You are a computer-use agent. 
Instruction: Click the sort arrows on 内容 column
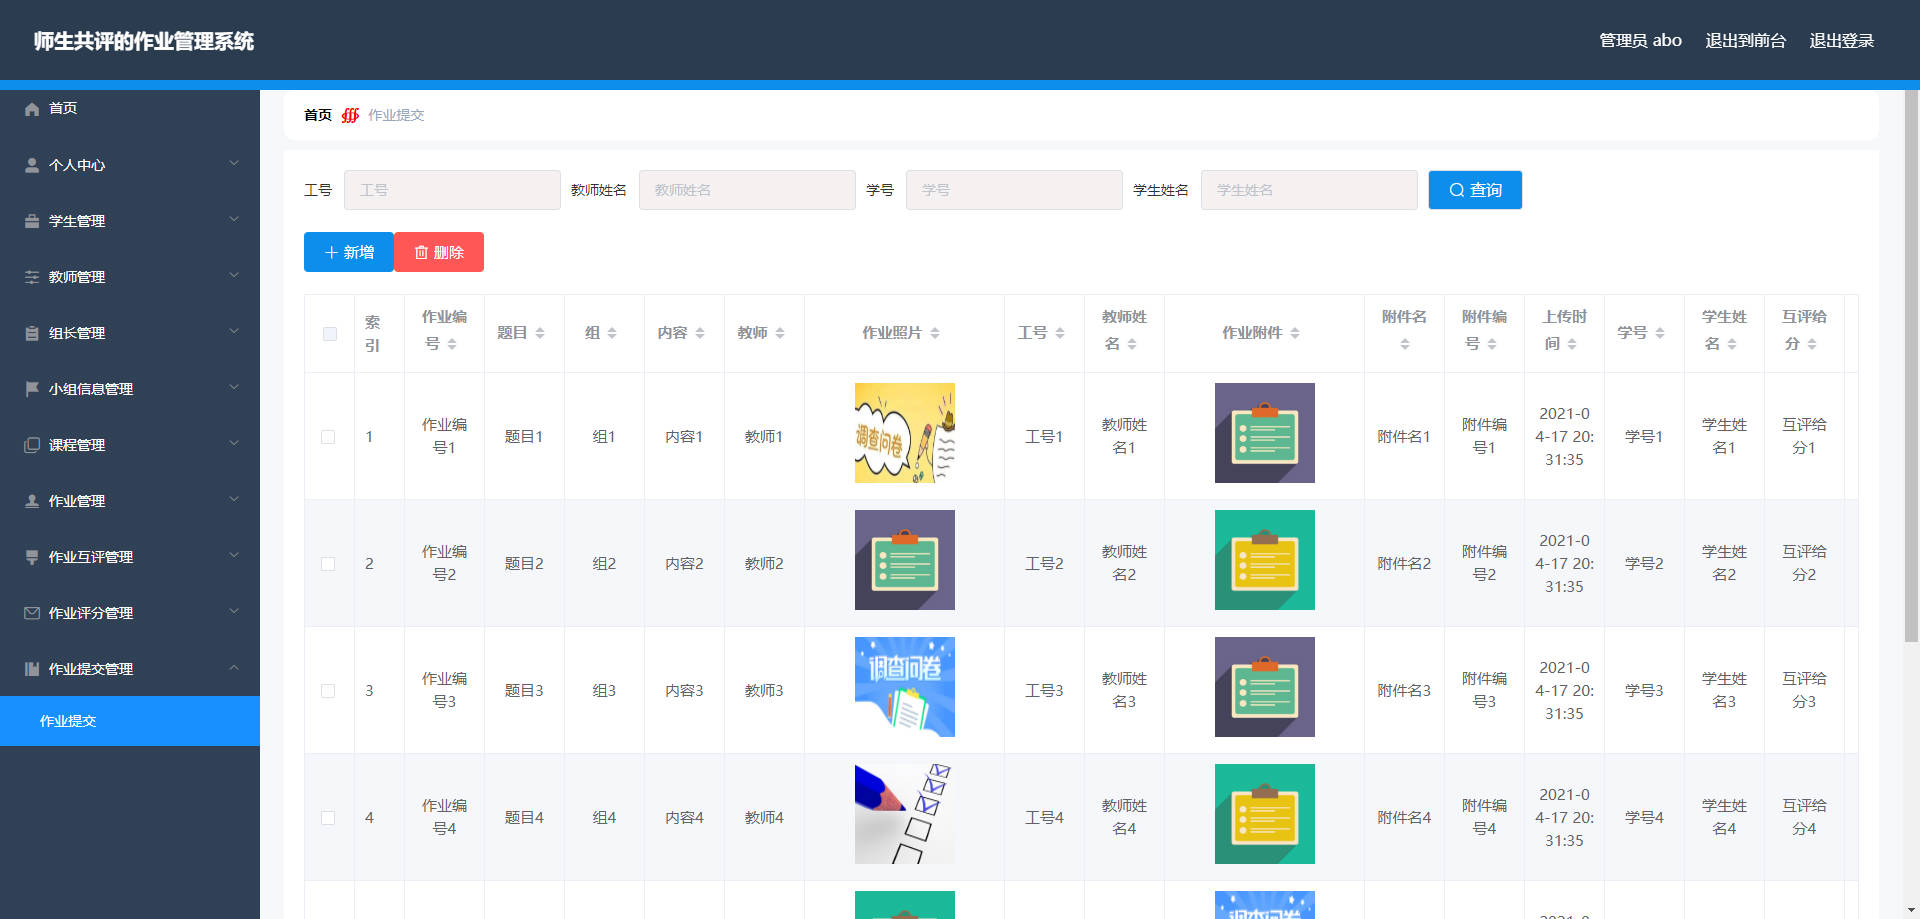click(x=700, y=333)
